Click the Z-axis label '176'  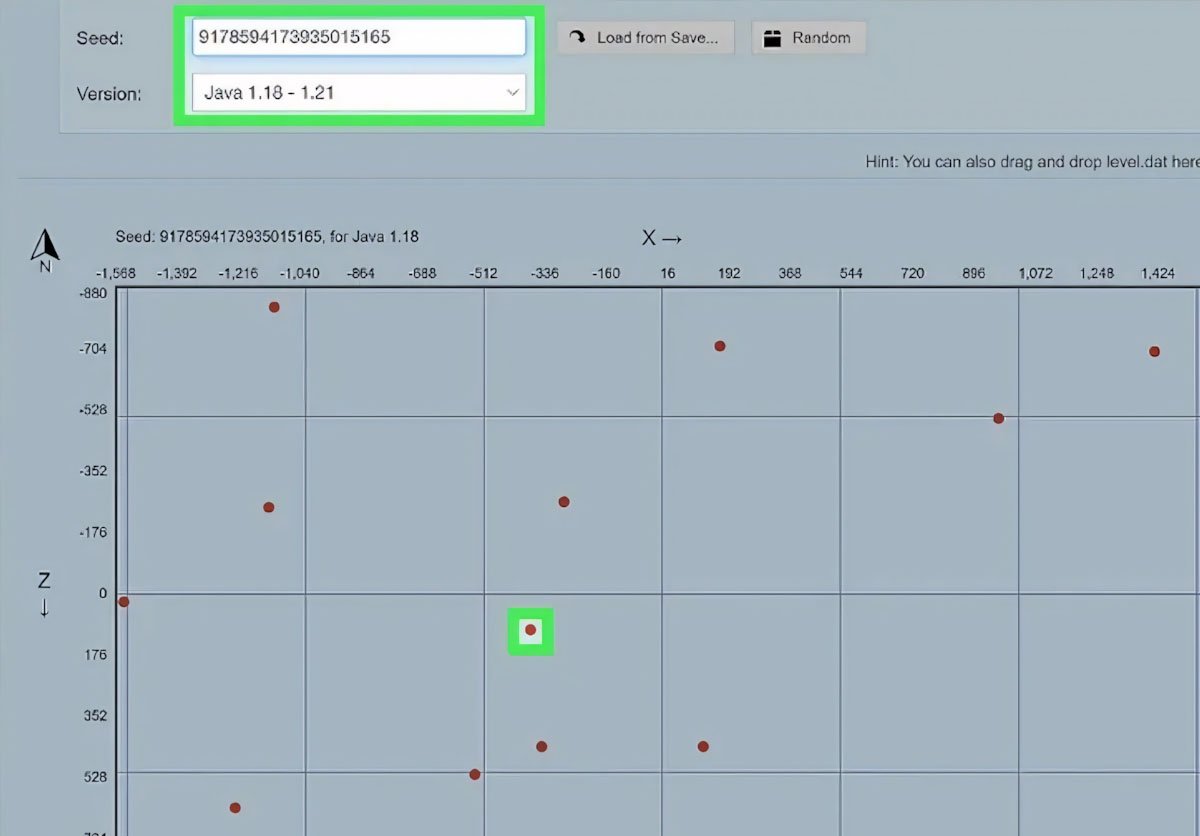pos(95,655)
